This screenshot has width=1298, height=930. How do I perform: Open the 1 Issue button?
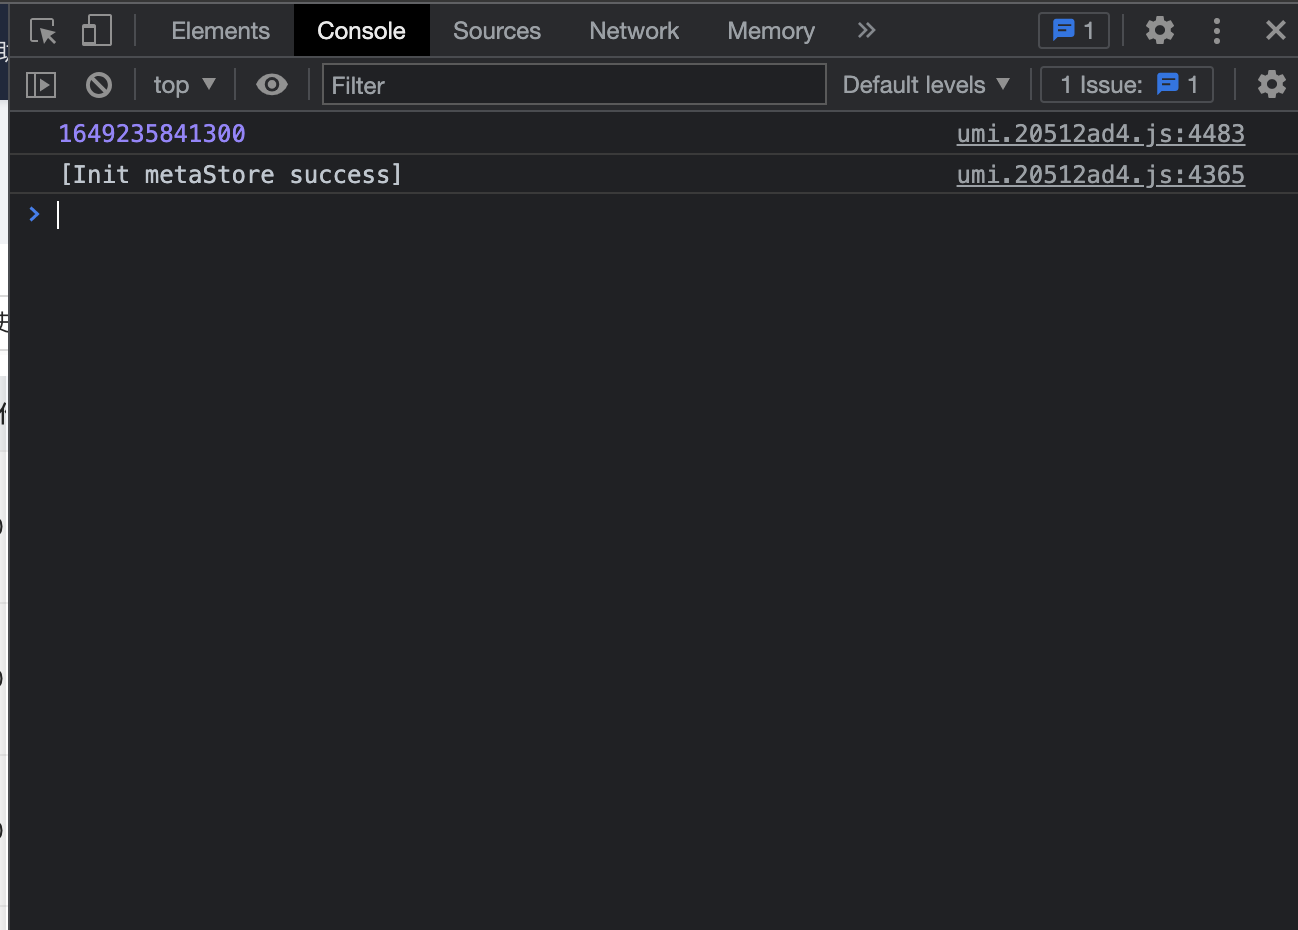tap(1127, 85)
